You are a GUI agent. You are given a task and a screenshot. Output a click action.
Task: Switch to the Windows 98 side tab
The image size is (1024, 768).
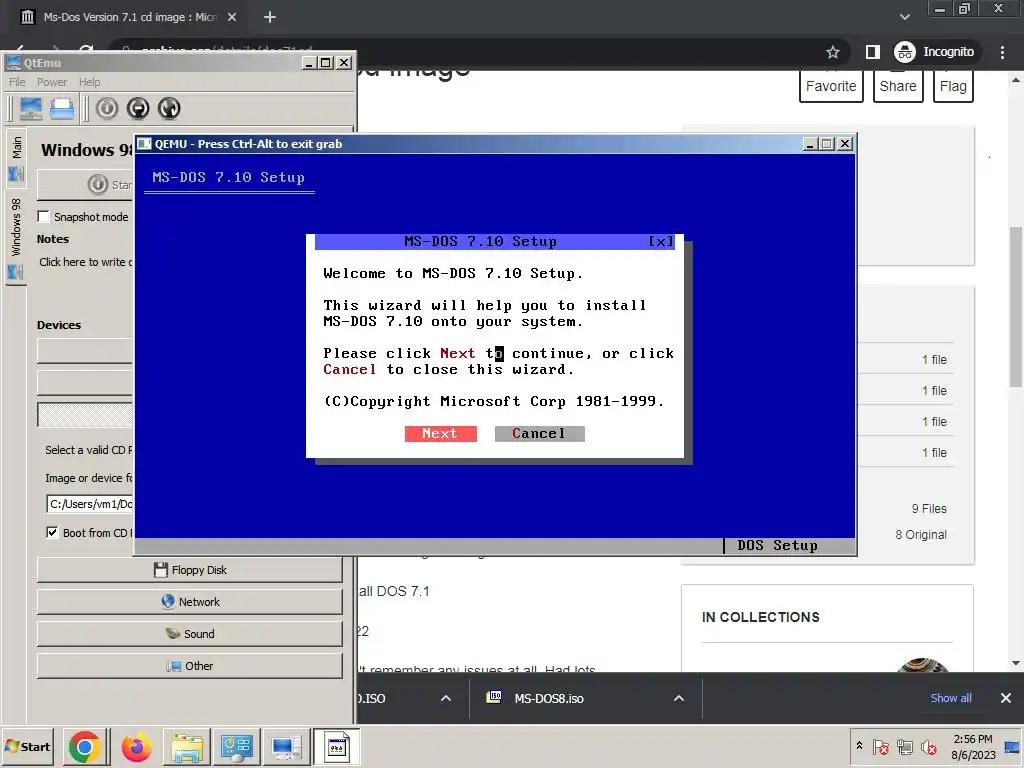(16, 238)
